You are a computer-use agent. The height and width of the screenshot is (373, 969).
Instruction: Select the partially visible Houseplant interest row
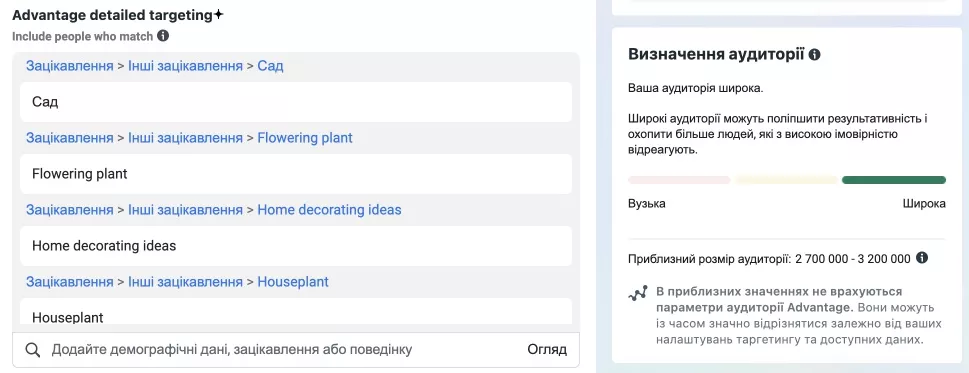(296, 311)
